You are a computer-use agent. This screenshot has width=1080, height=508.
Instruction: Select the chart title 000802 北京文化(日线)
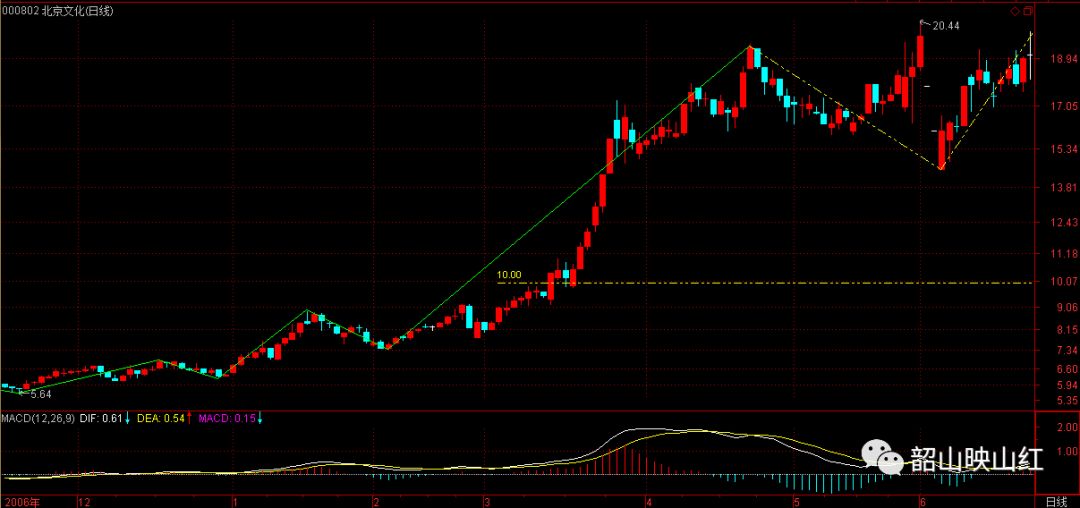click(x=57, y=10)
